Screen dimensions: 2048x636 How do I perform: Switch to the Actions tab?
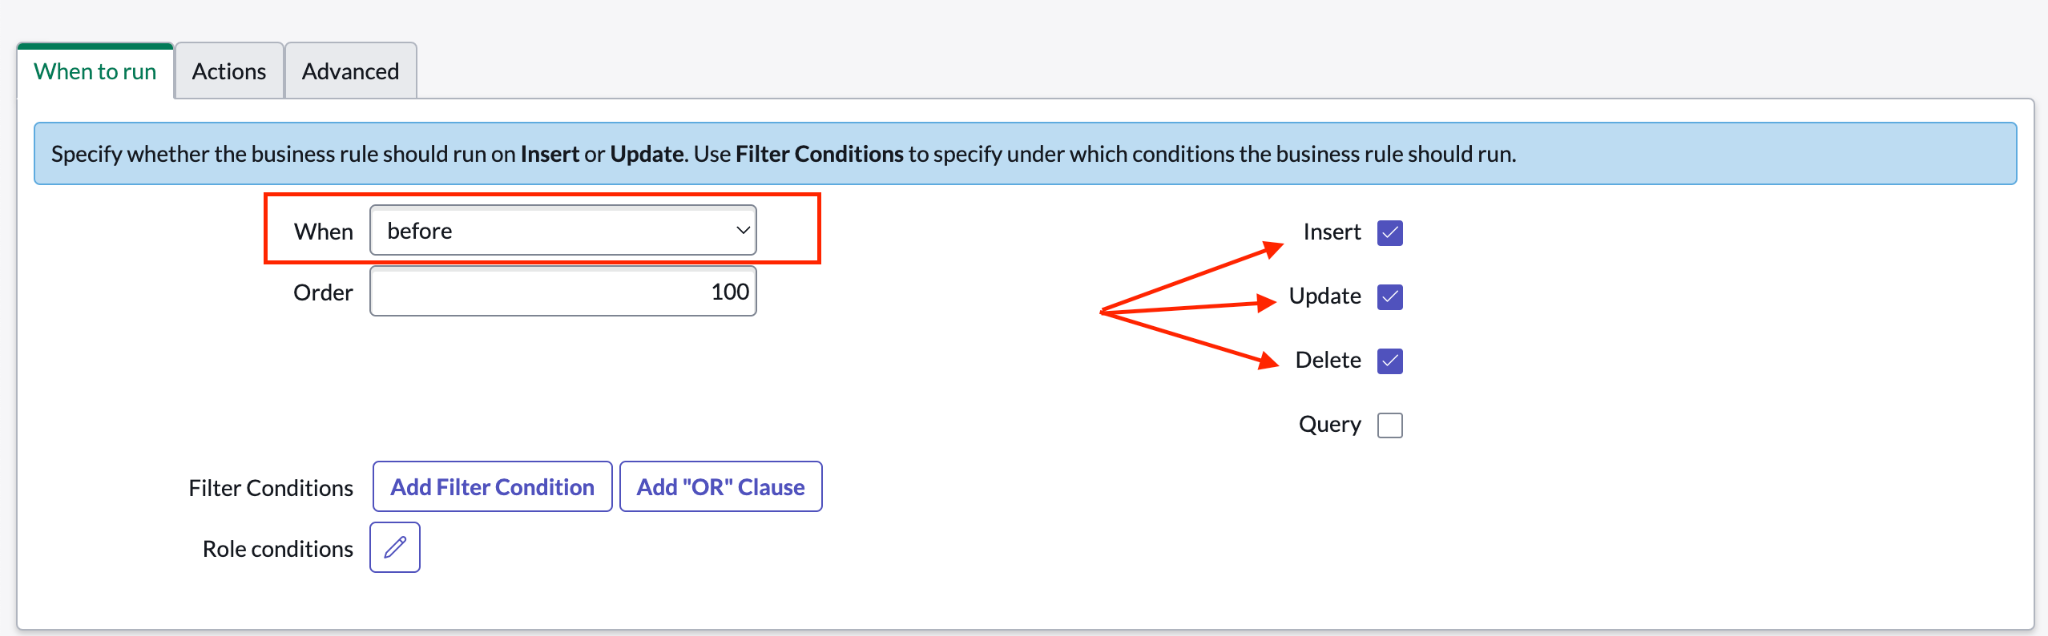click(x=229, y=70)
